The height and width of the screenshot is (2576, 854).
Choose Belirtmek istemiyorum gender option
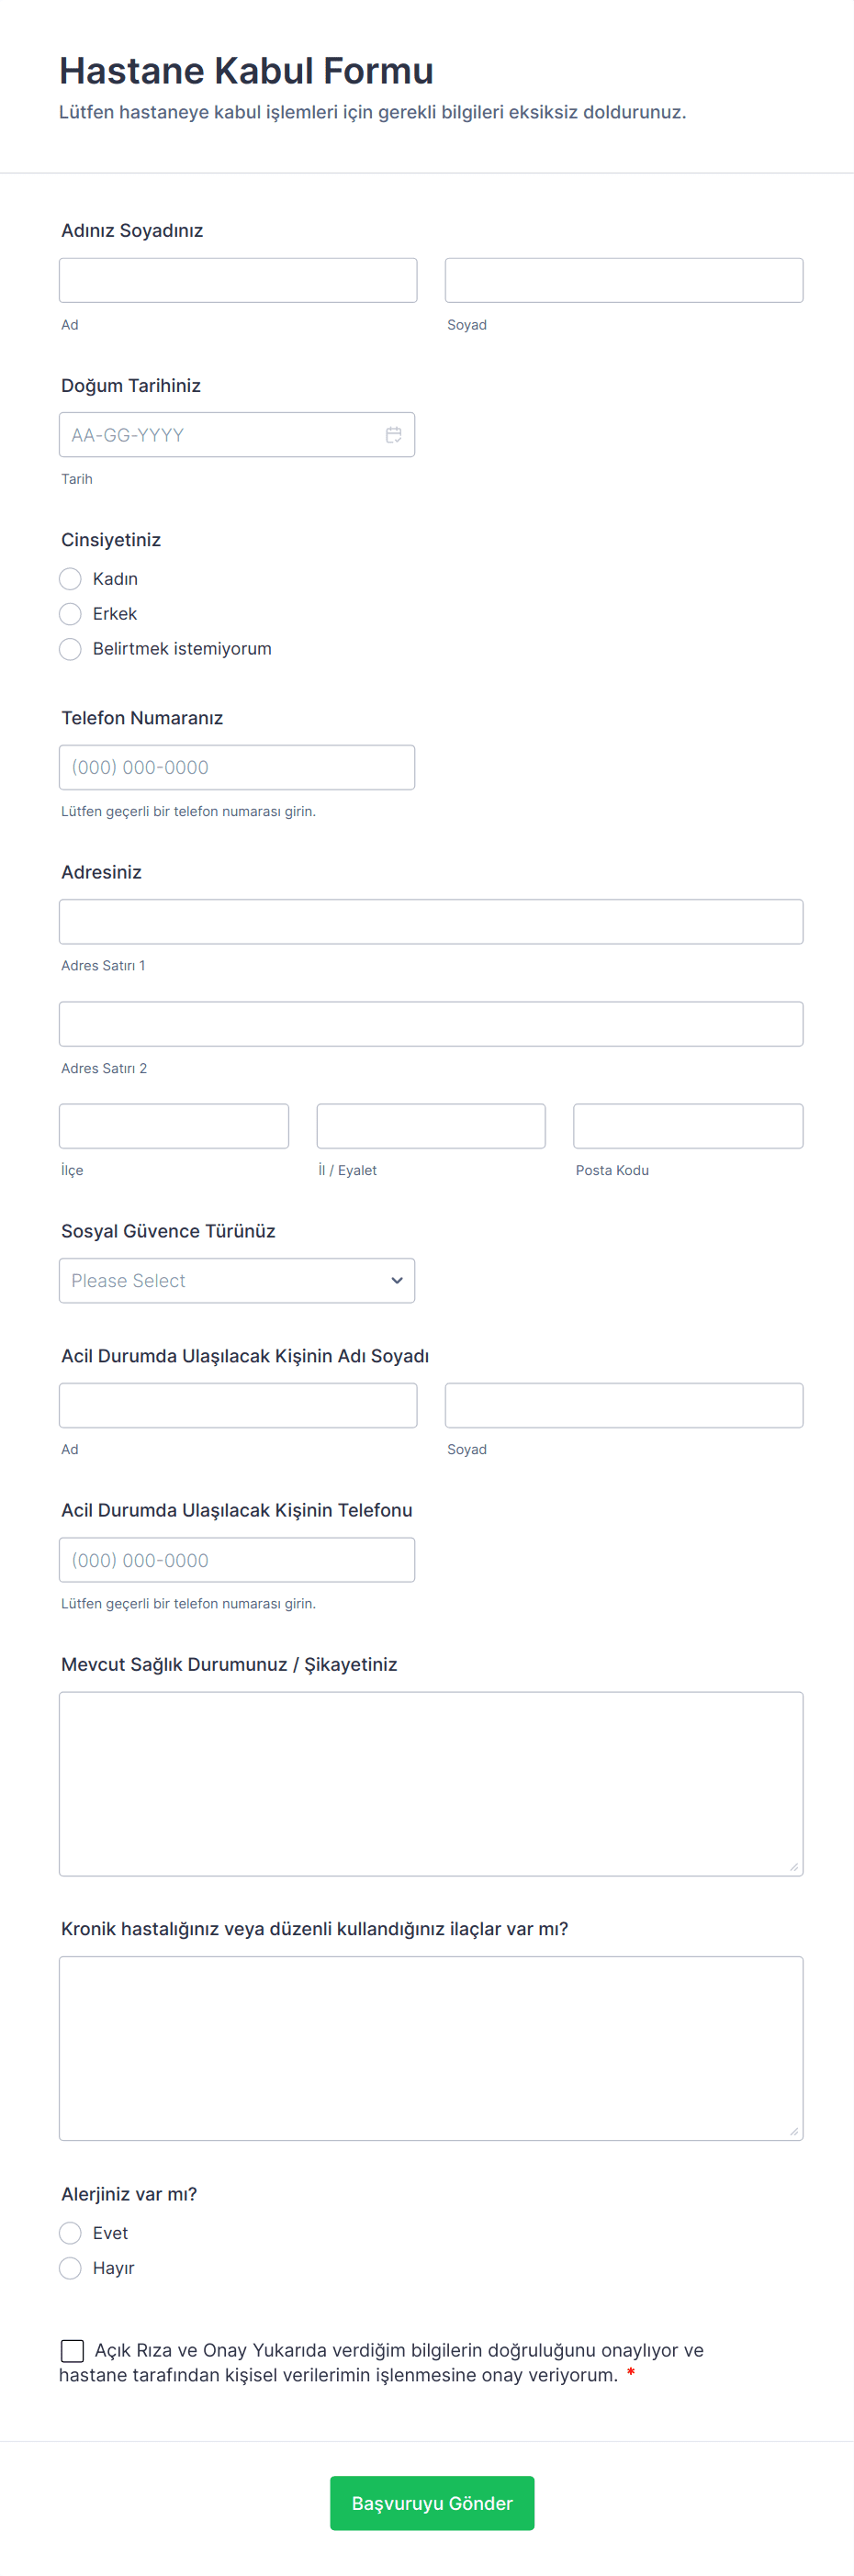[70, 649]
